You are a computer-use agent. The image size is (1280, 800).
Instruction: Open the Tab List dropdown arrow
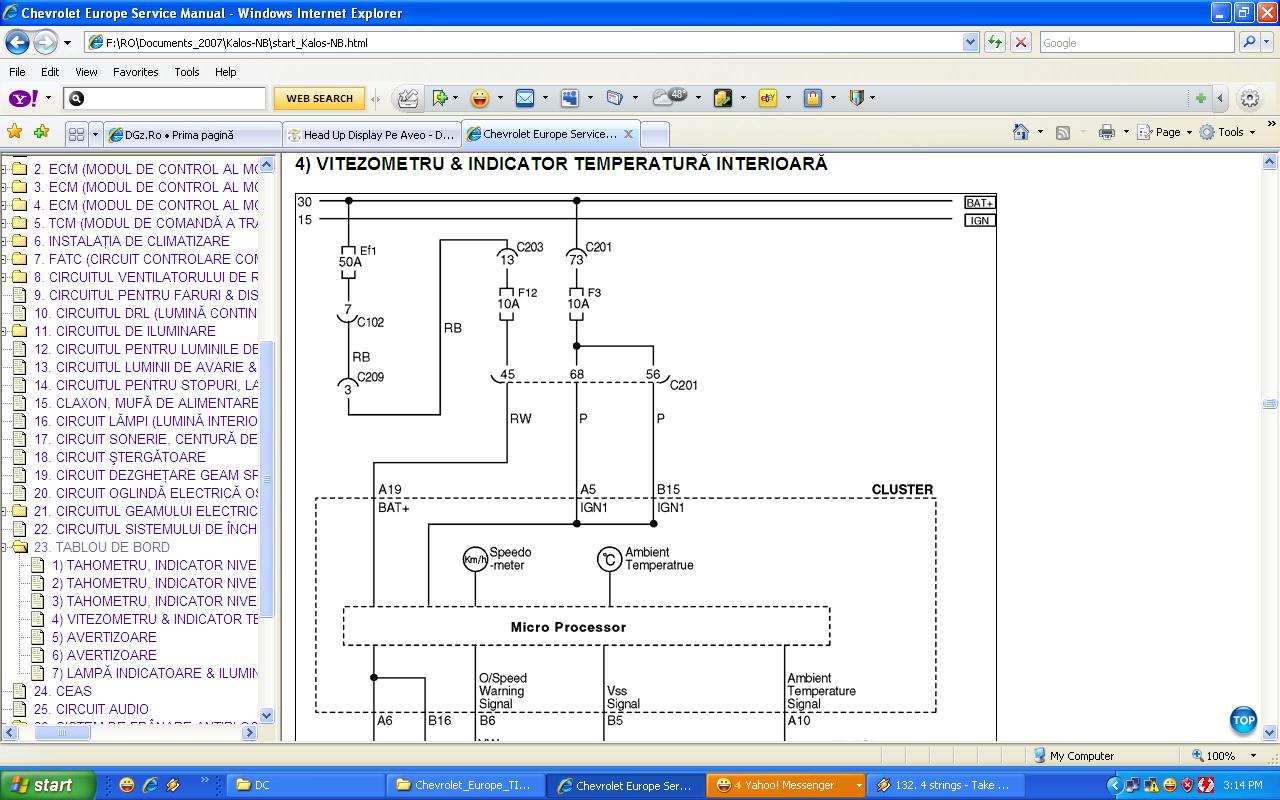click(96, 134)
